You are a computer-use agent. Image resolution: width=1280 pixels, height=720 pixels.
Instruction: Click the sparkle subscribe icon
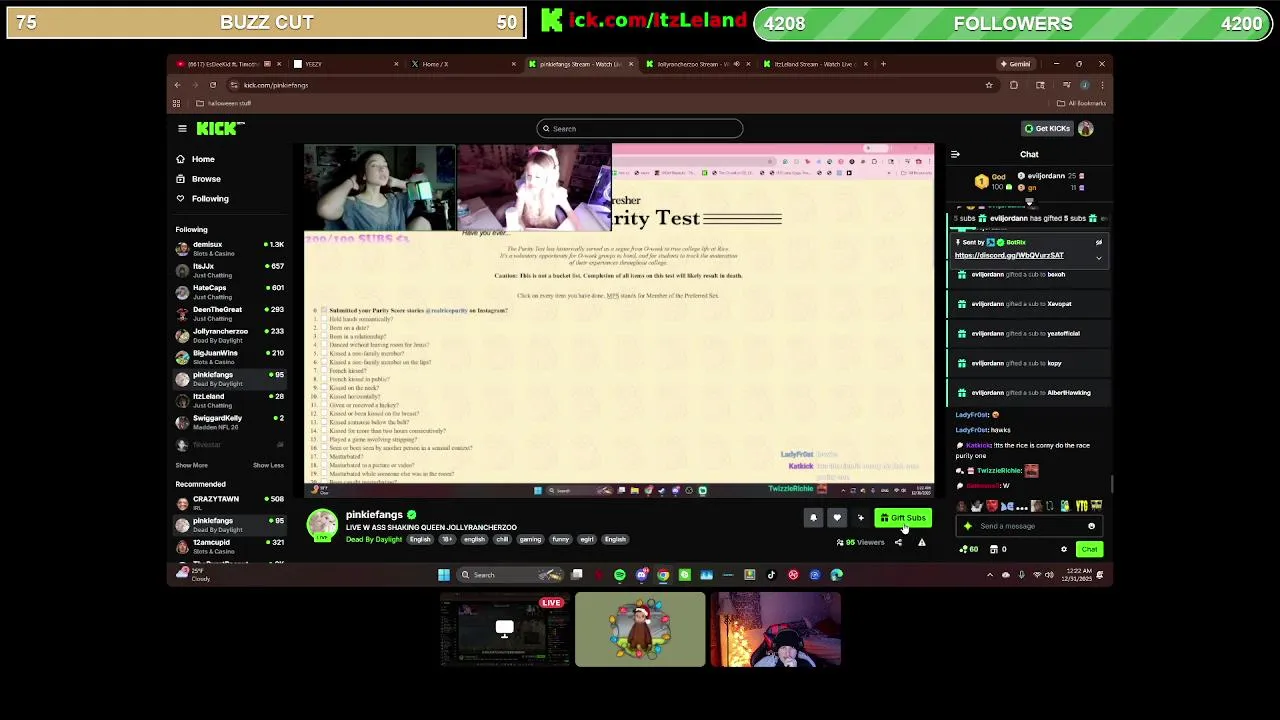coord(860,518)
